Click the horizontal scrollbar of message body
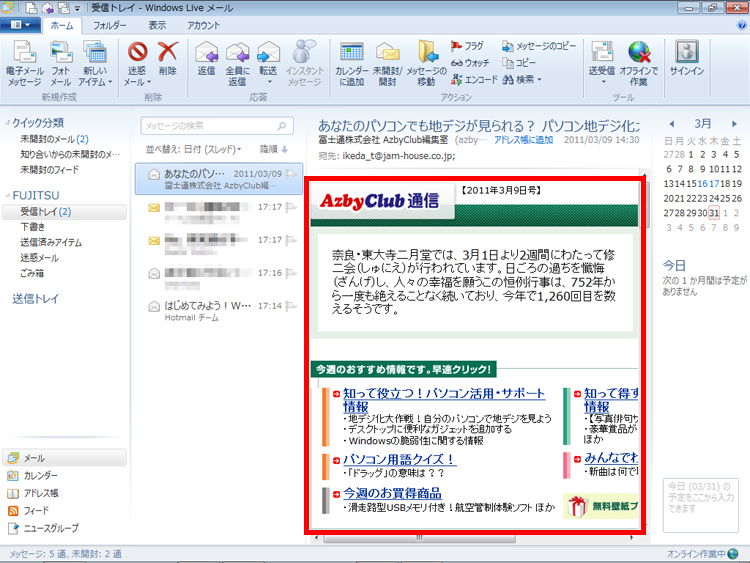This screenshot has height=563, width=750. [x=419, y=538]
